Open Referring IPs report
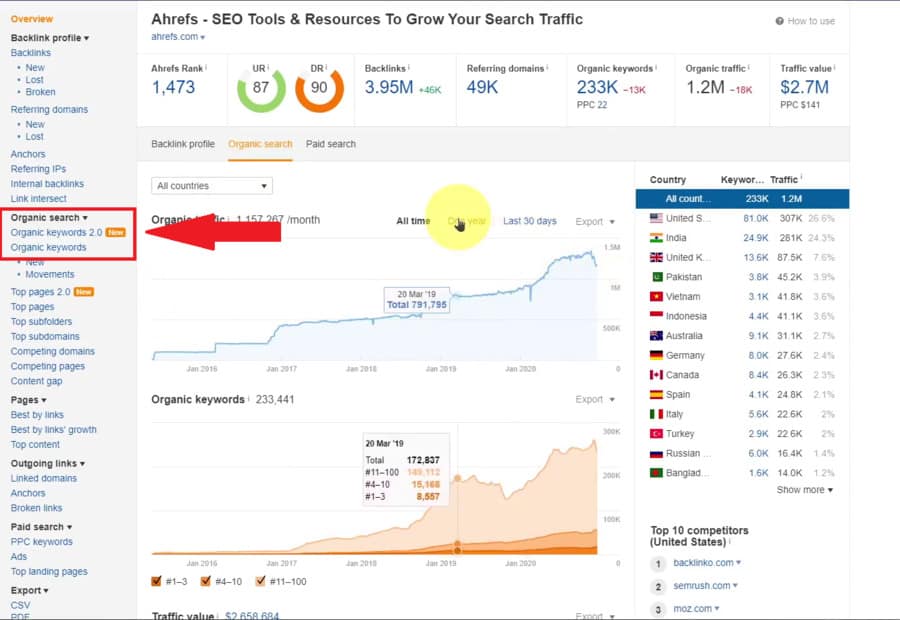Image resolution: width=900 pixels, height=620 pixels. click(38, 169)
